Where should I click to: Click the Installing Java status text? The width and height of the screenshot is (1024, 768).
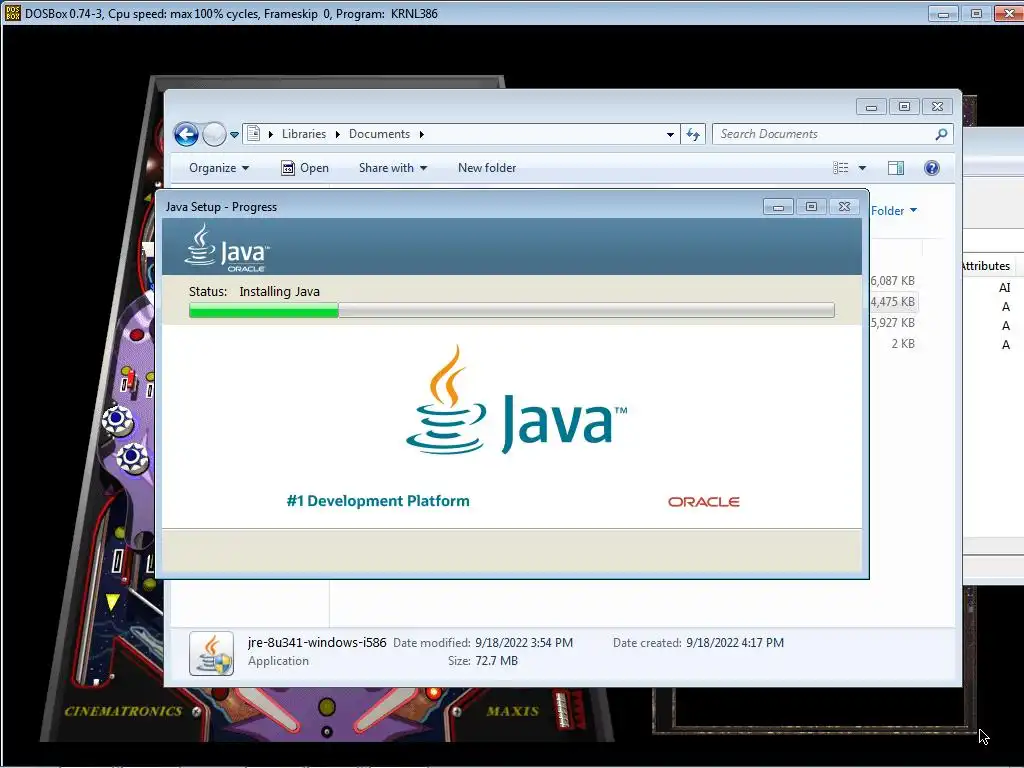tap(280, 291)
